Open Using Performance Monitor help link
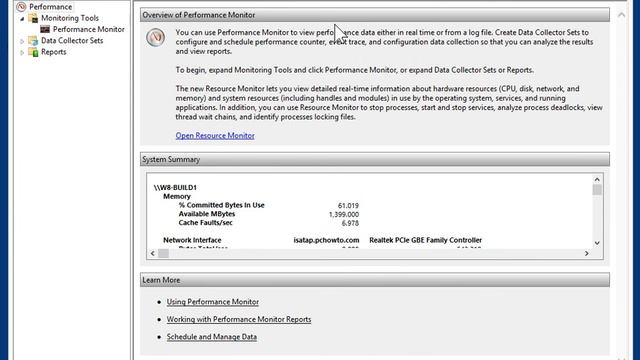The image size is (640, 360). [x=213, y=302]
